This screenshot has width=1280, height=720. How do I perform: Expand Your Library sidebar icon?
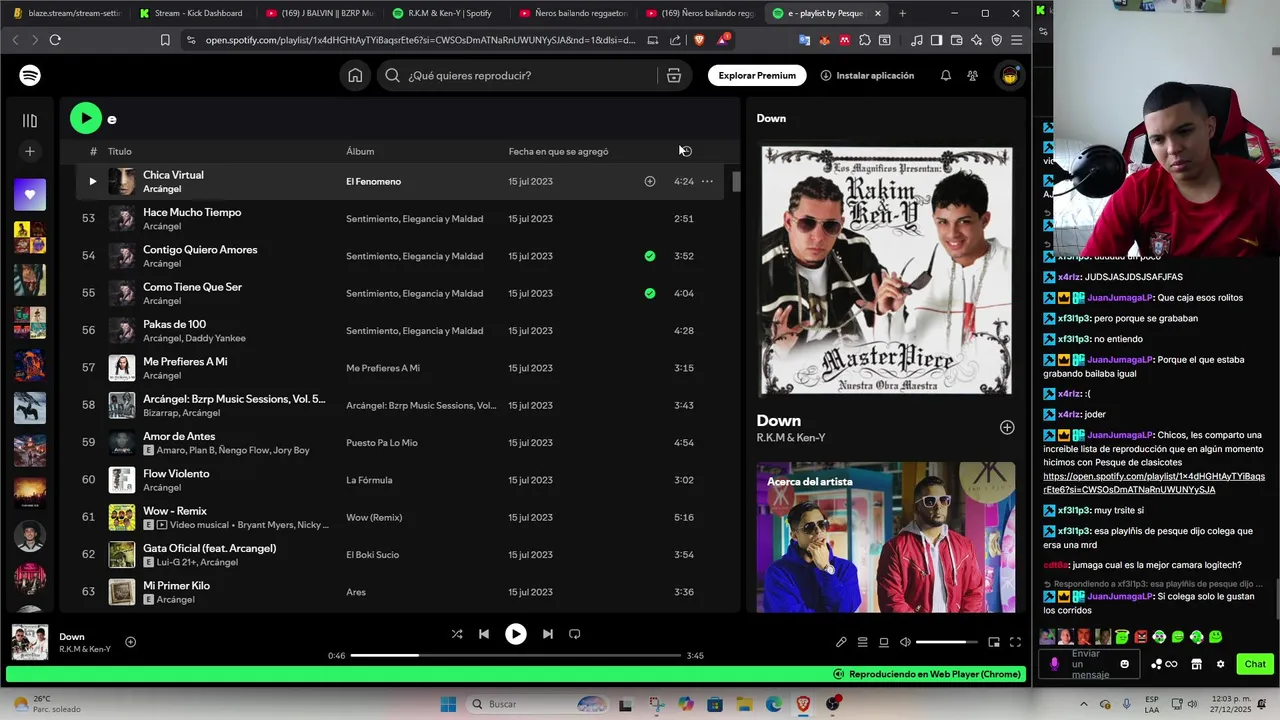30,120
